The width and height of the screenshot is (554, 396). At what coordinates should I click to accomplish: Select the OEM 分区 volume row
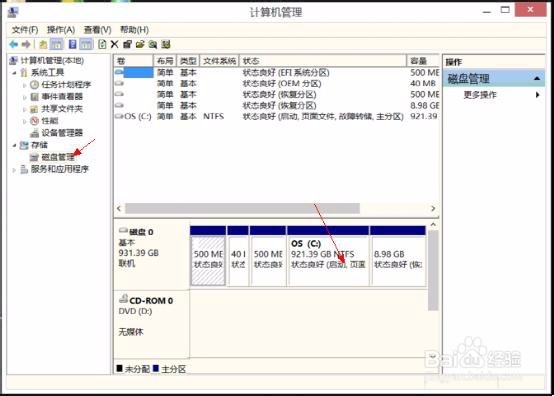277,83
